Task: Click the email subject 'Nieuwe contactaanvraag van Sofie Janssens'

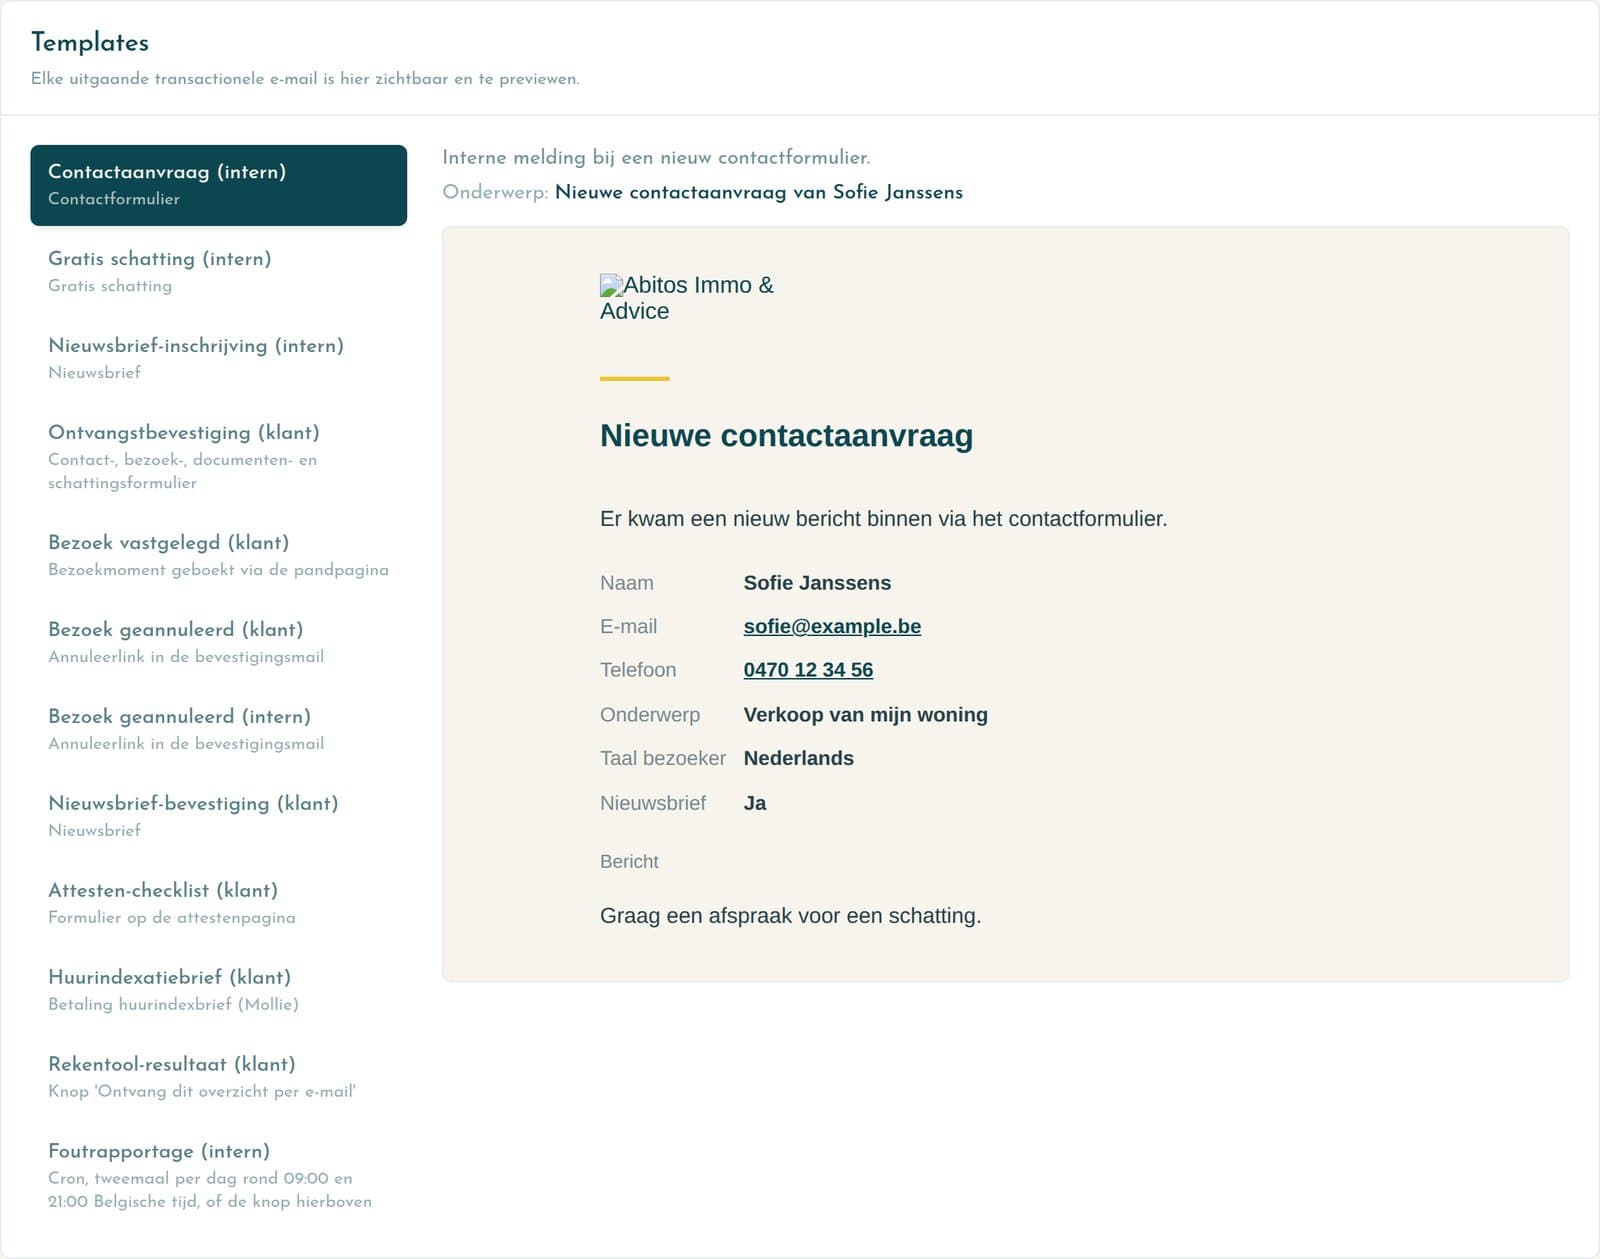Action: coord(759,192)
